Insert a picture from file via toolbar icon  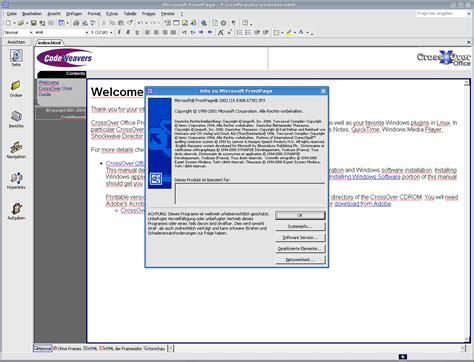point(185,23)
